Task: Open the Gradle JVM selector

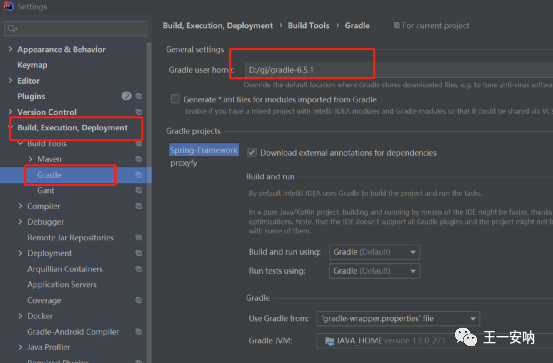Action: [435, 341]
